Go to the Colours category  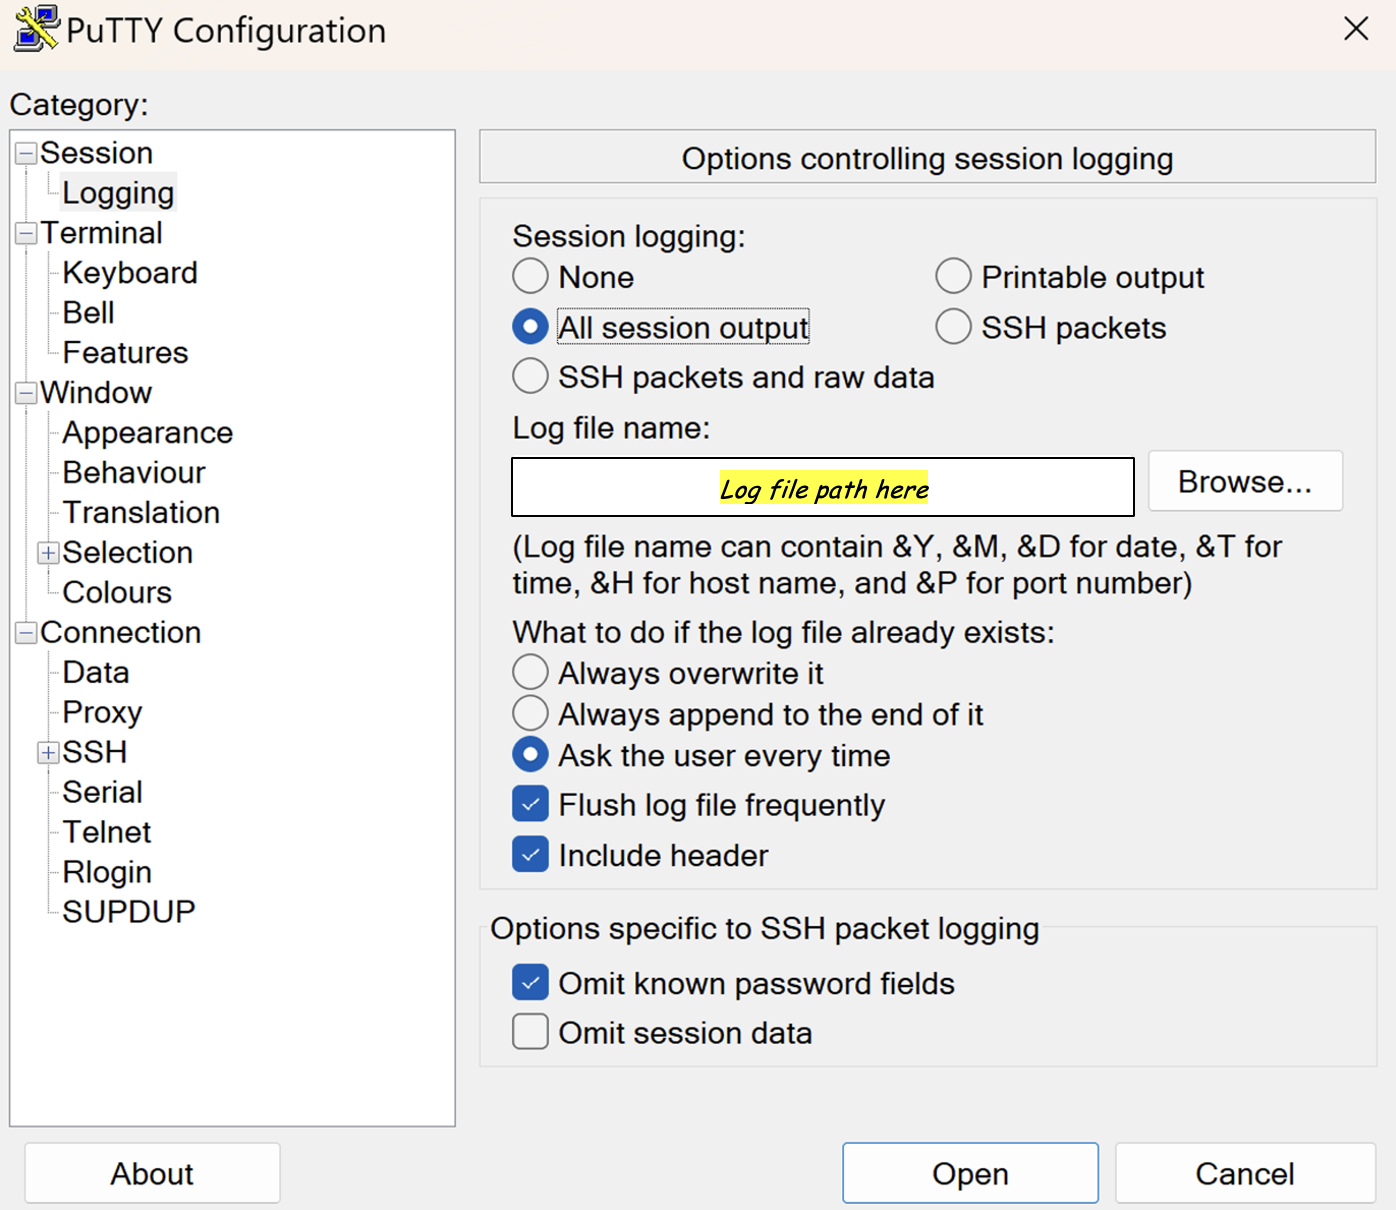click(x=117, y=593)
